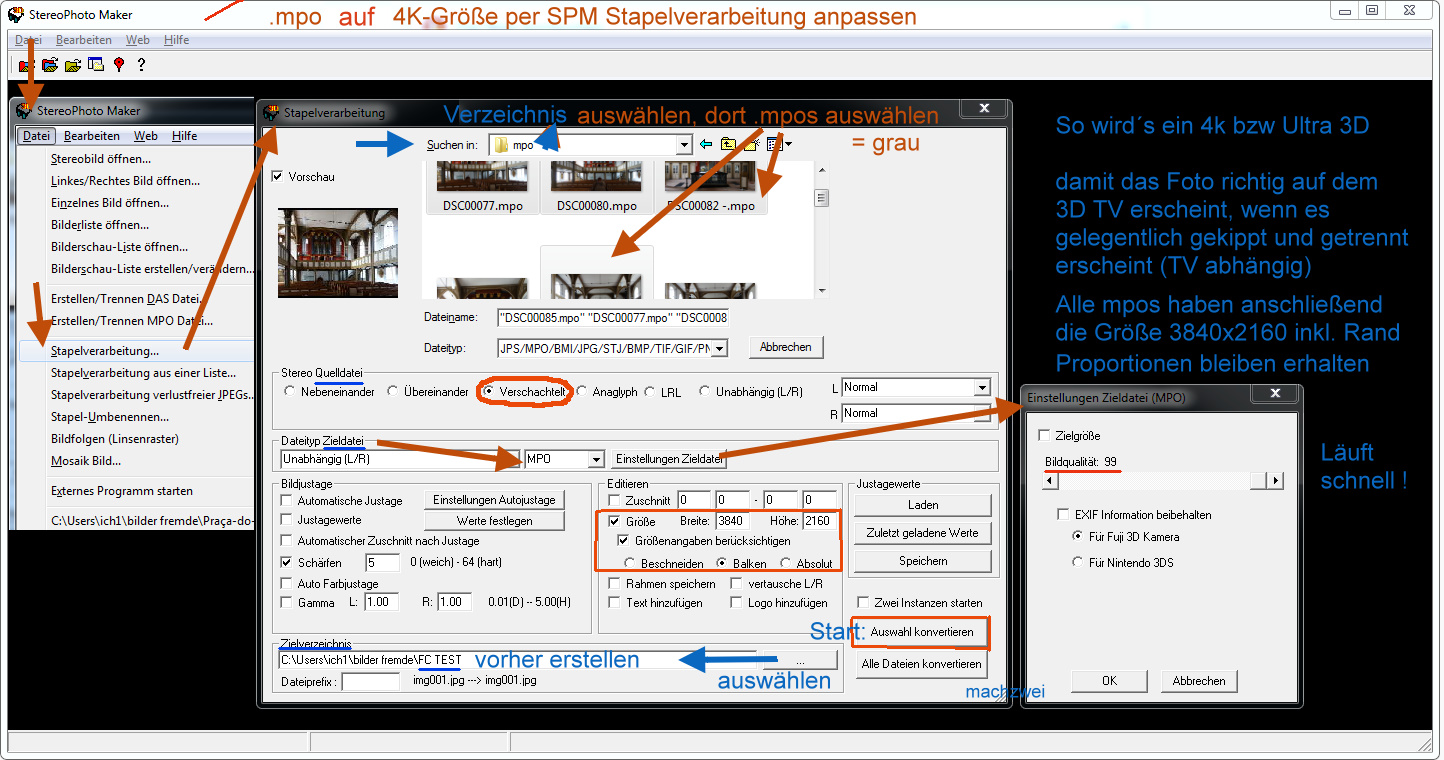Choose the Anaglyph source format
Screen dimensions: 1444x760
(x=581, y=392)
